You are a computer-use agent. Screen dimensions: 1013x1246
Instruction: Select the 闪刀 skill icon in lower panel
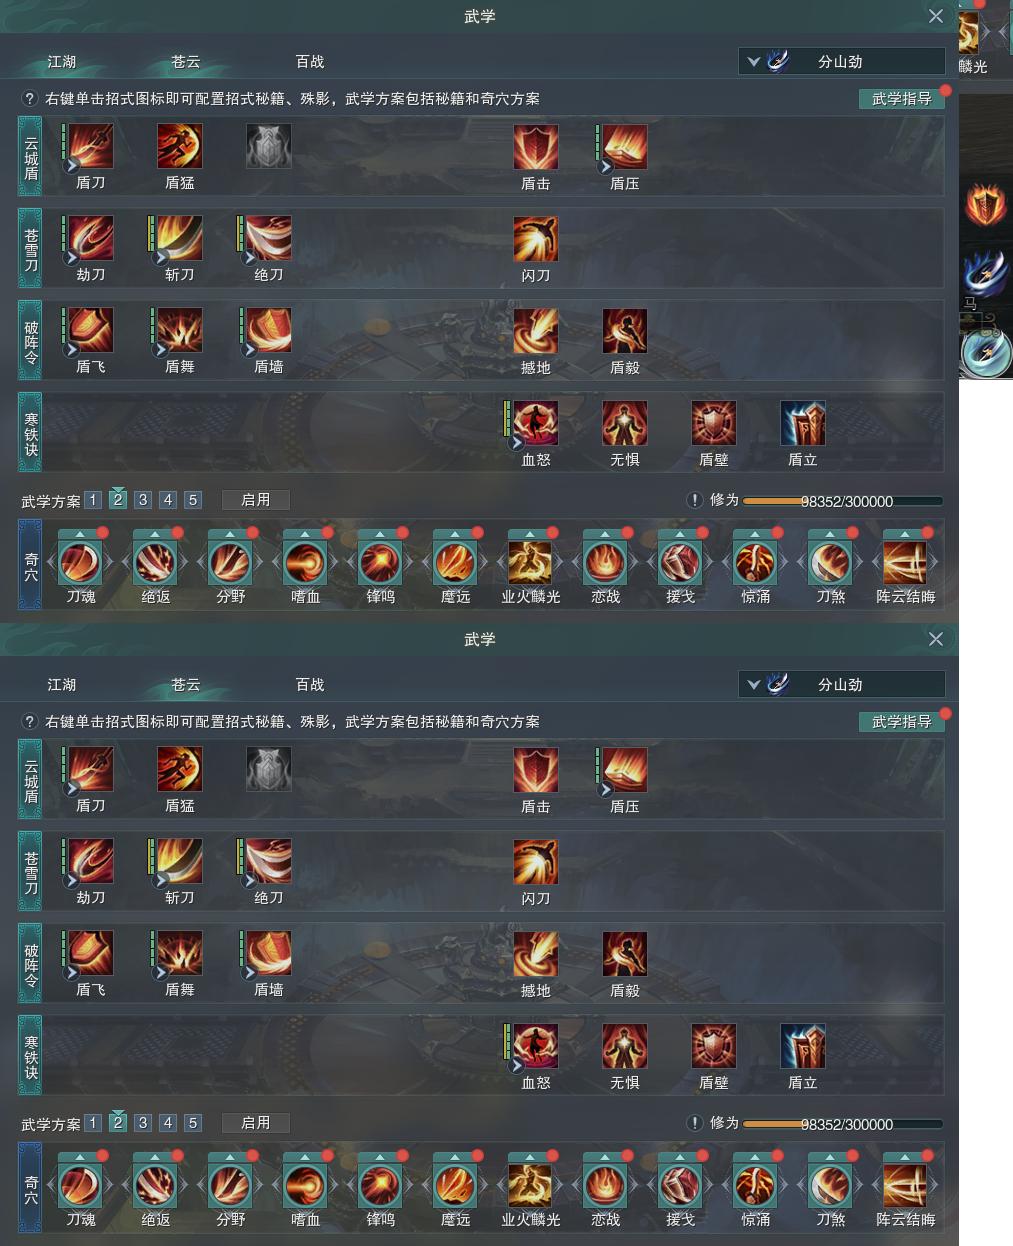[536, 861]
